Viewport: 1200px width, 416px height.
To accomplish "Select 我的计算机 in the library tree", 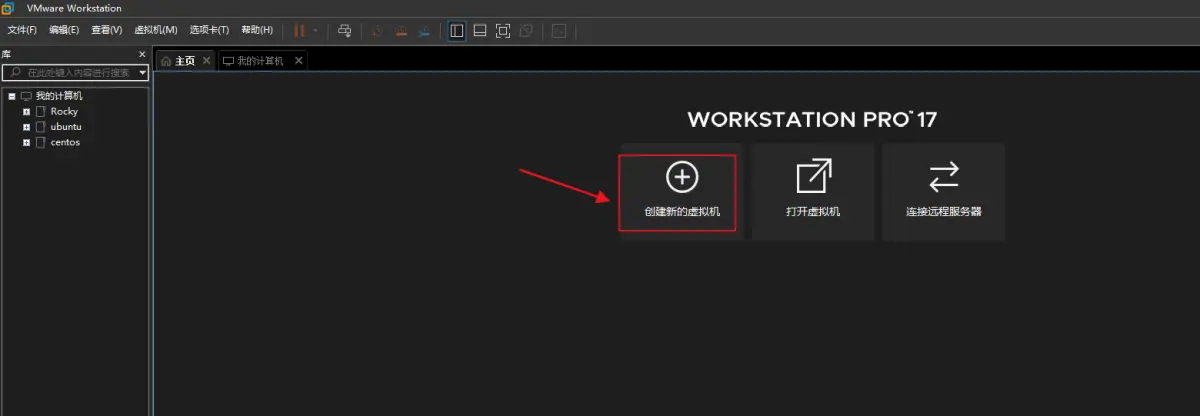I will point(59,96).
